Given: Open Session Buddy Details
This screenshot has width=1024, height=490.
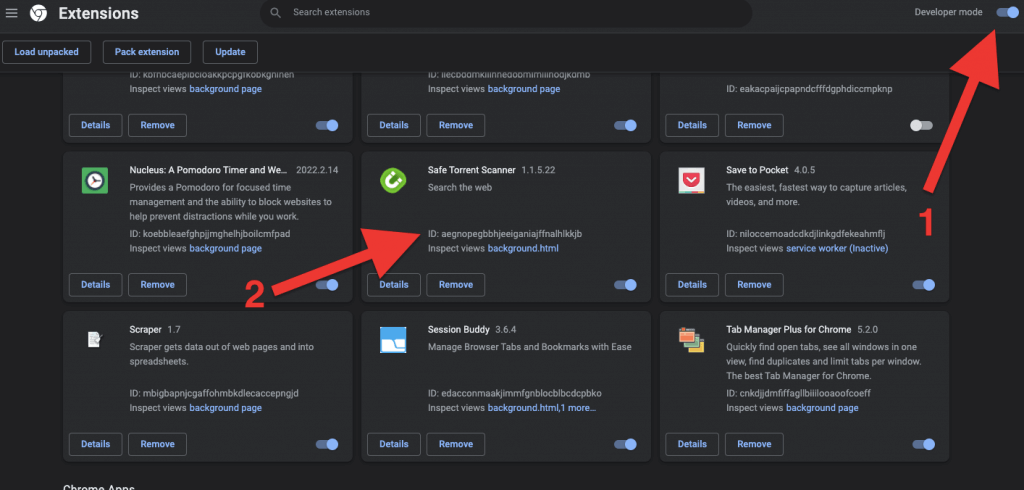Looking at the screenshot, I should pyautogui.click(x=394, y=444).
